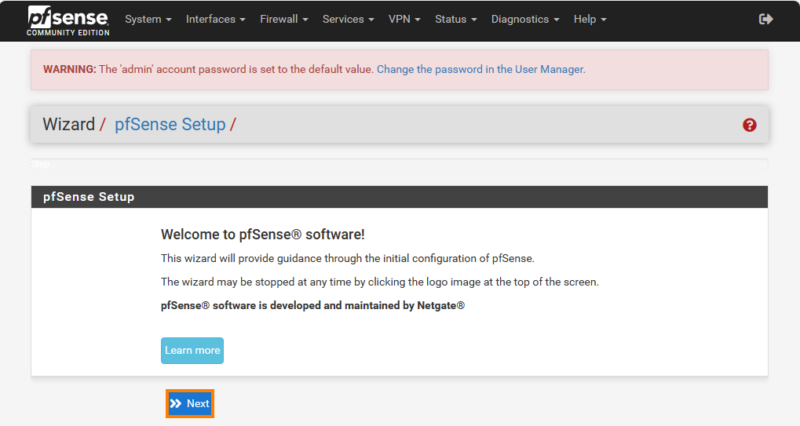Screen dimensions: 800x426
Task: Click the pfSense logo to exit wizard
Action: tap(68, 20)
